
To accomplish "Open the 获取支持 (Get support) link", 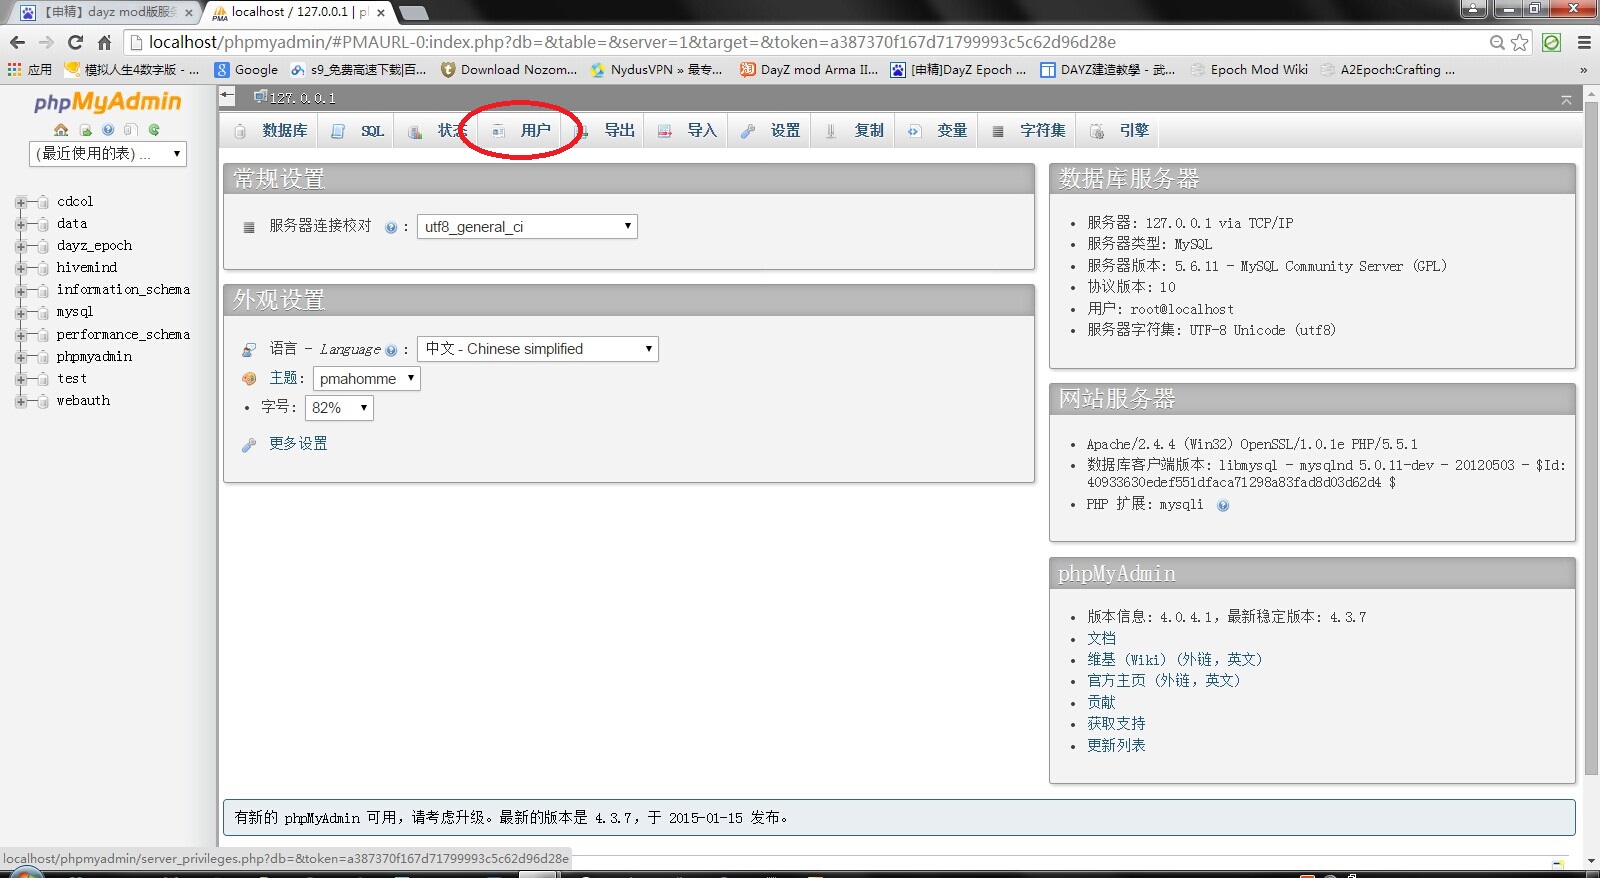I will (1116, 724).
